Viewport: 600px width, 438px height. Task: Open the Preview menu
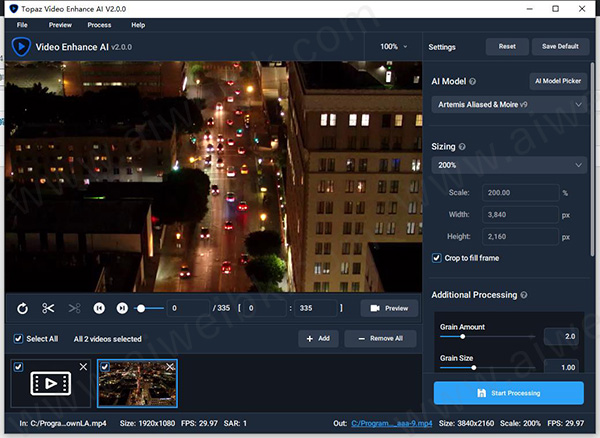[60, 25]
